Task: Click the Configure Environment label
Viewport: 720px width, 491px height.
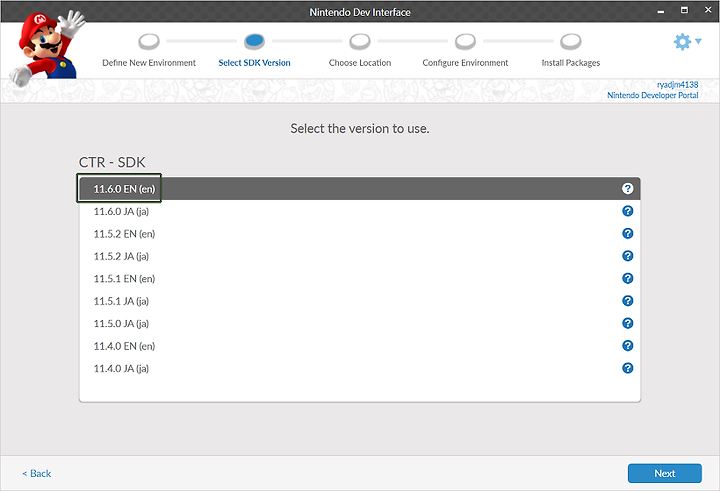Action: 465,63
